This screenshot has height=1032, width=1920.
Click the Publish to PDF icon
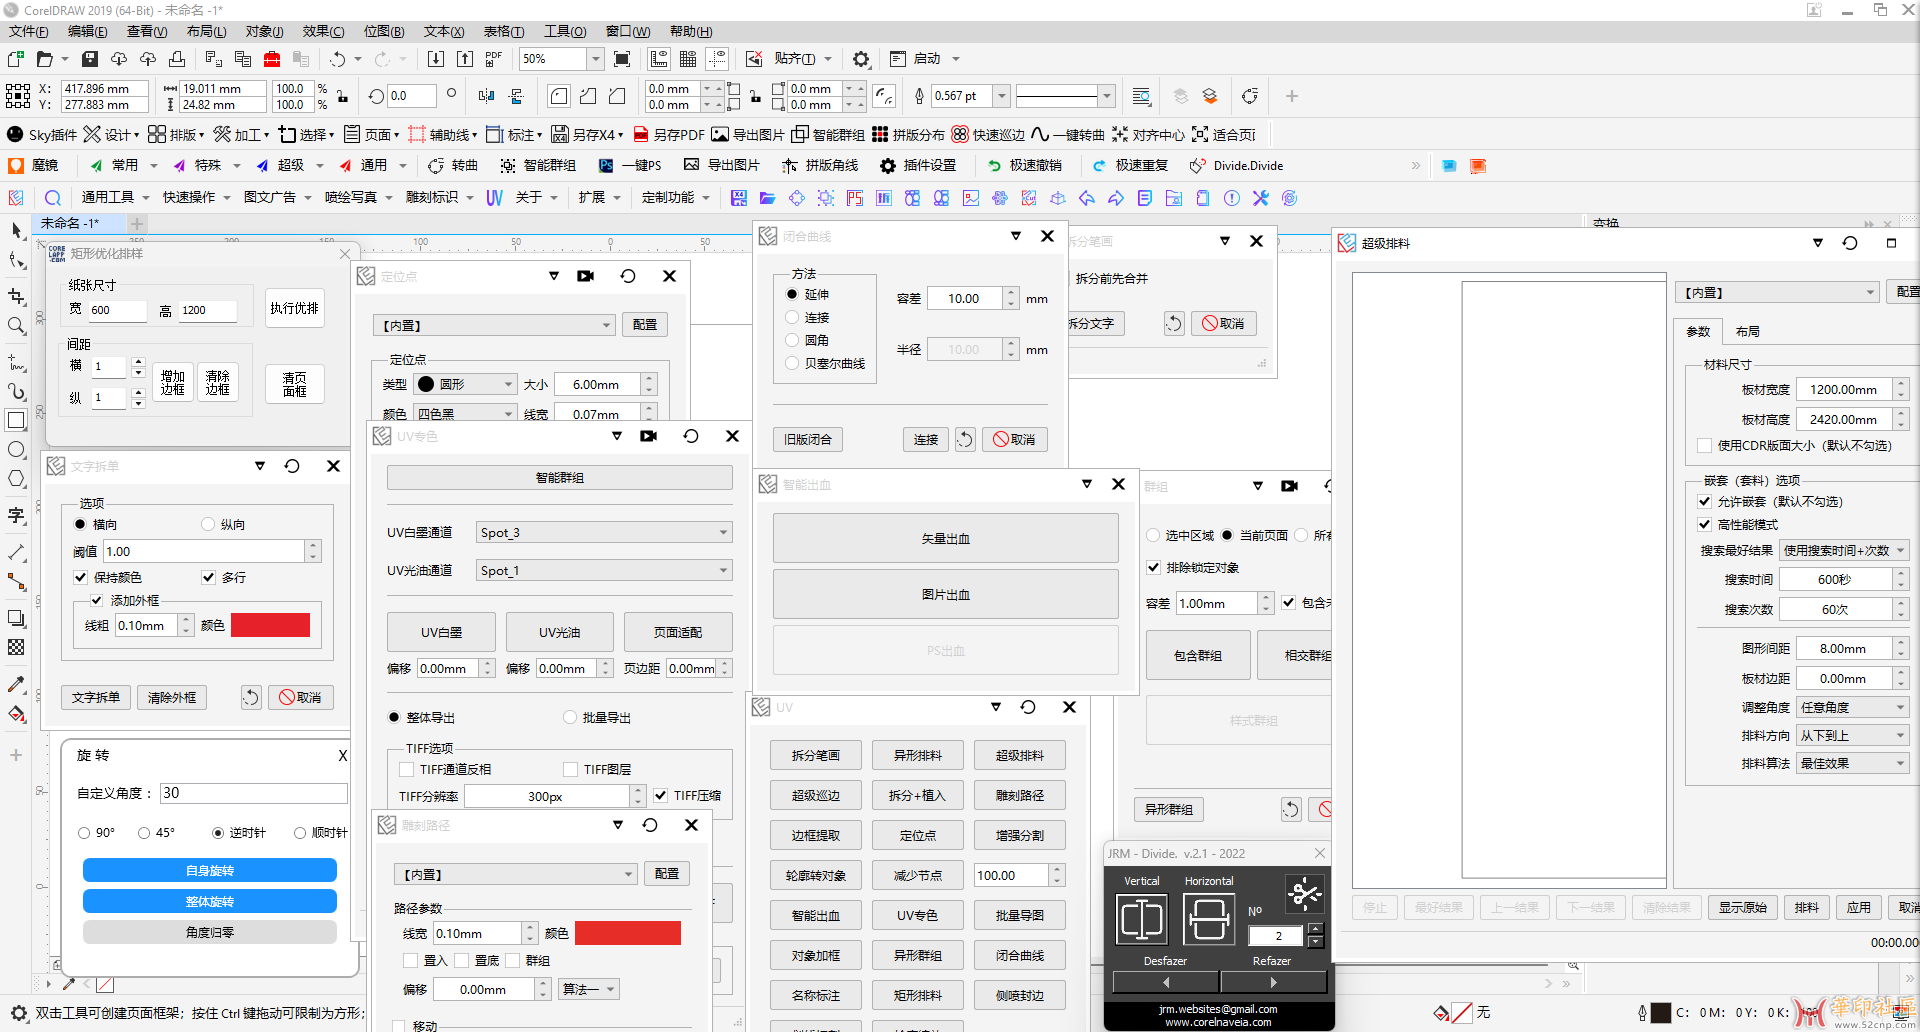click(494, 59)
